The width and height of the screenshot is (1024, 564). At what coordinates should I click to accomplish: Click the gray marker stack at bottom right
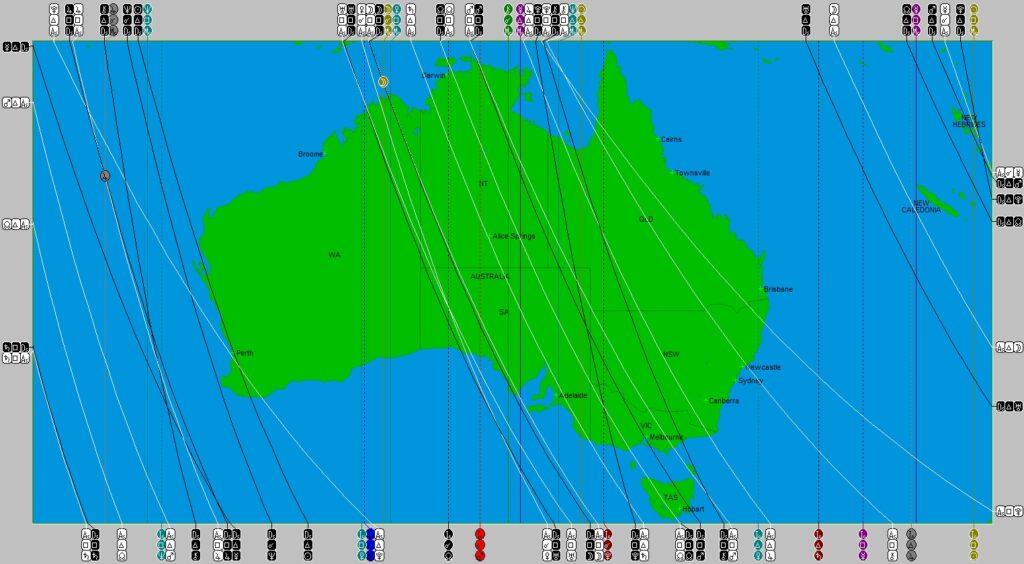(x=911, y=544)
